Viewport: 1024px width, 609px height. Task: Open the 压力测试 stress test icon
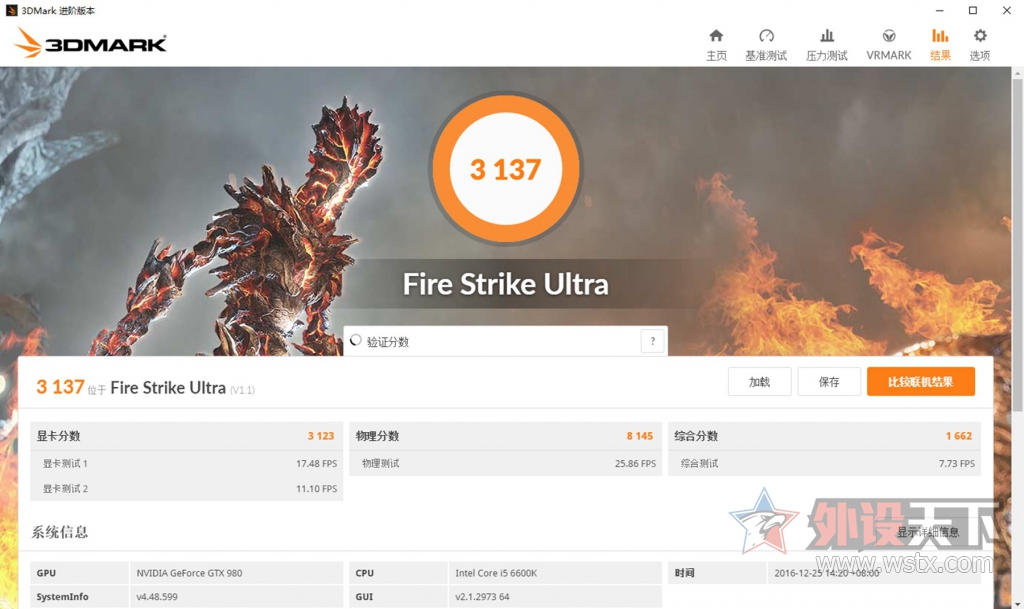(827, 36)
